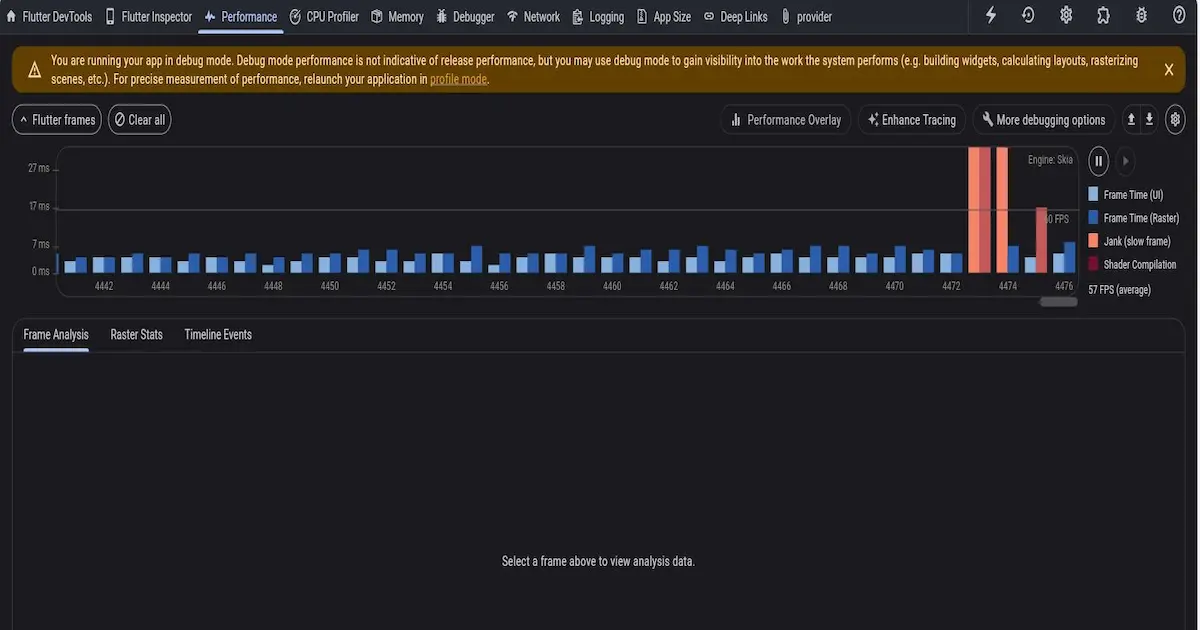
Task: Click the export data download arrow icon
Action: (x=1149, y=120)
